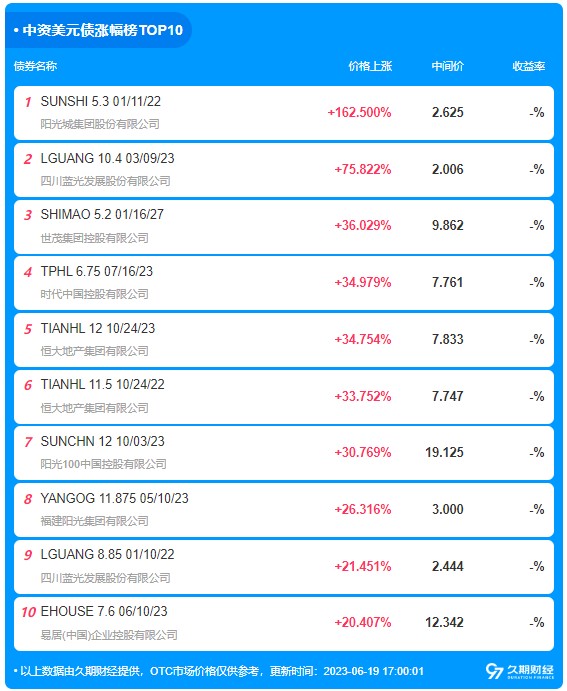Select SHIMAO 5.2 01/16/27 bond
567x691 pixels.
point(284,227)
